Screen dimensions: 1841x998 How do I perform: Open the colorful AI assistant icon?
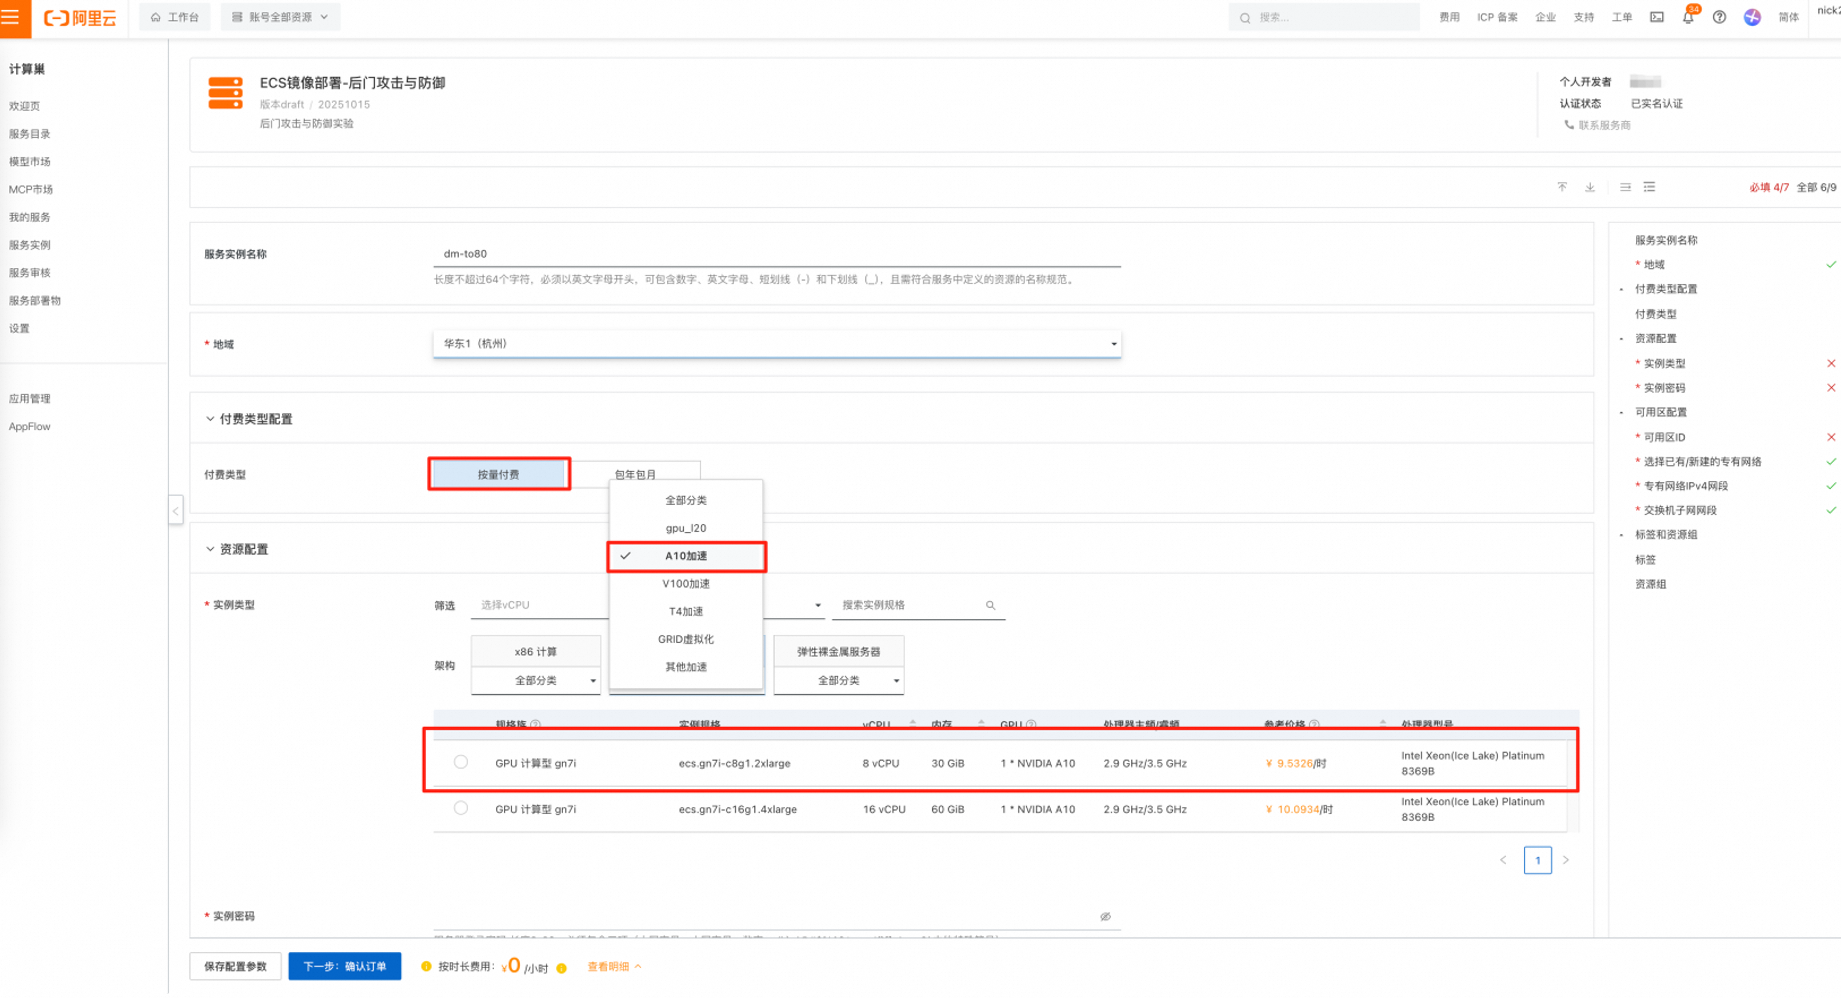1752,17
